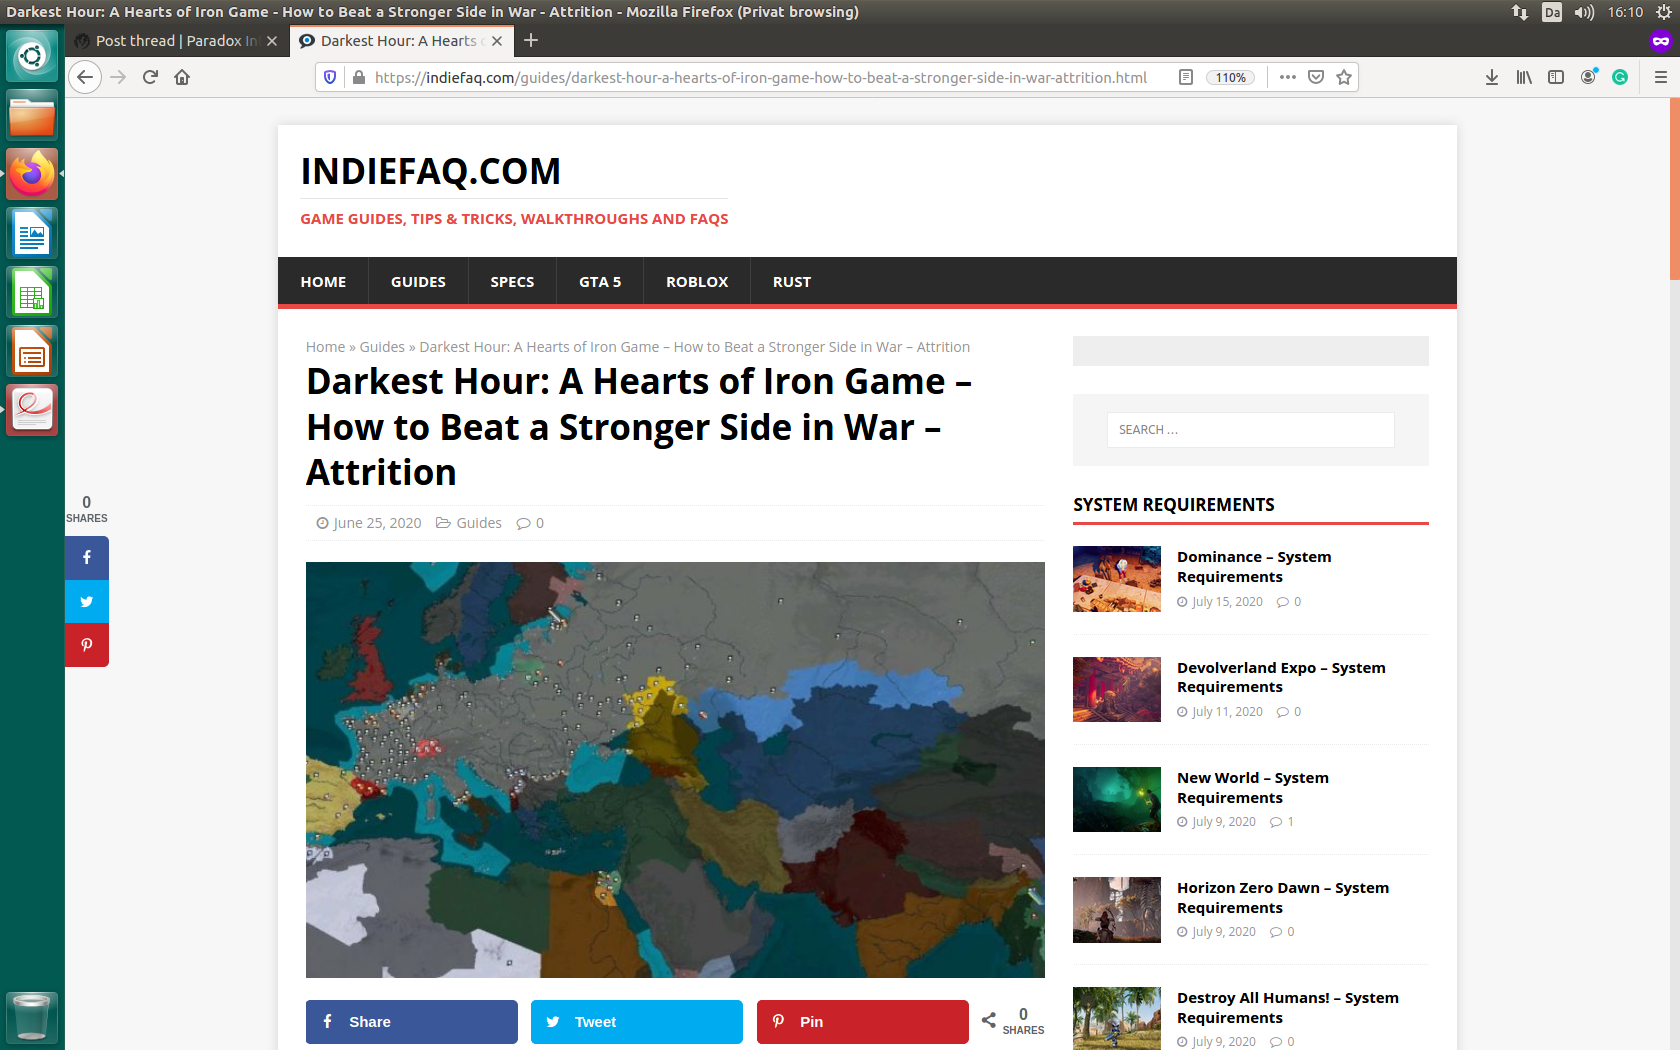
Task: Open a new tab with plus button
Action: 531,40
